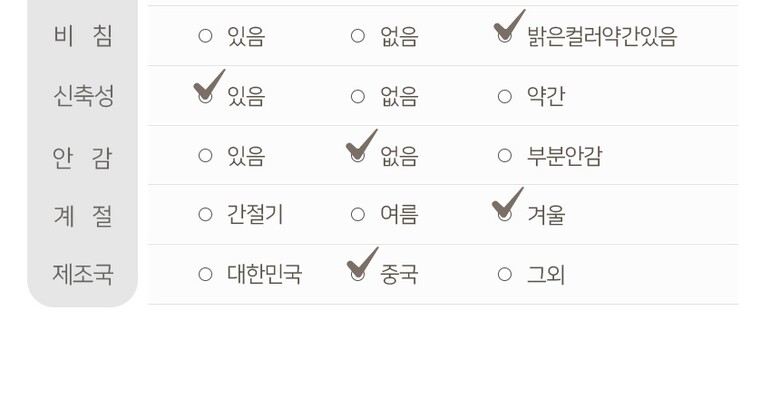This screenshot has height=418, width=780.
Task: Select 여름 radio in 계절 row
Action: [x=358, y=214]
